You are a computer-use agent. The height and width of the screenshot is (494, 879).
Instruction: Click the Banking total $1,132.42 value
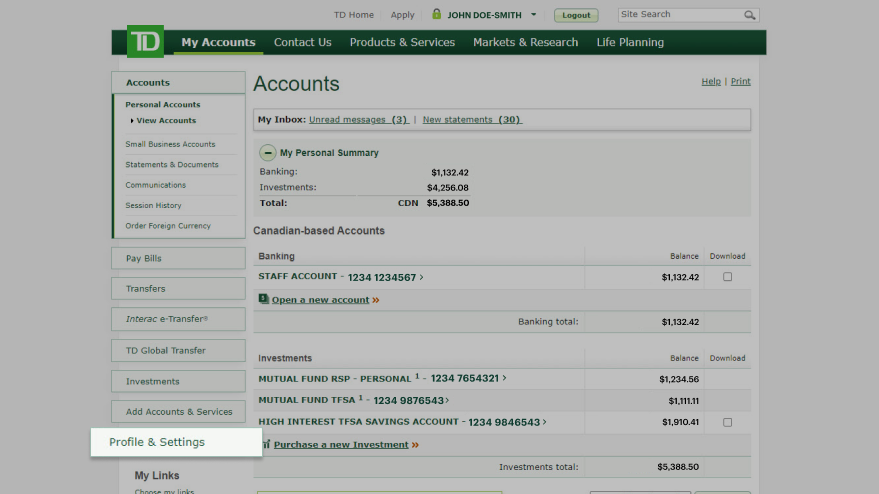[x=680, y=322]
